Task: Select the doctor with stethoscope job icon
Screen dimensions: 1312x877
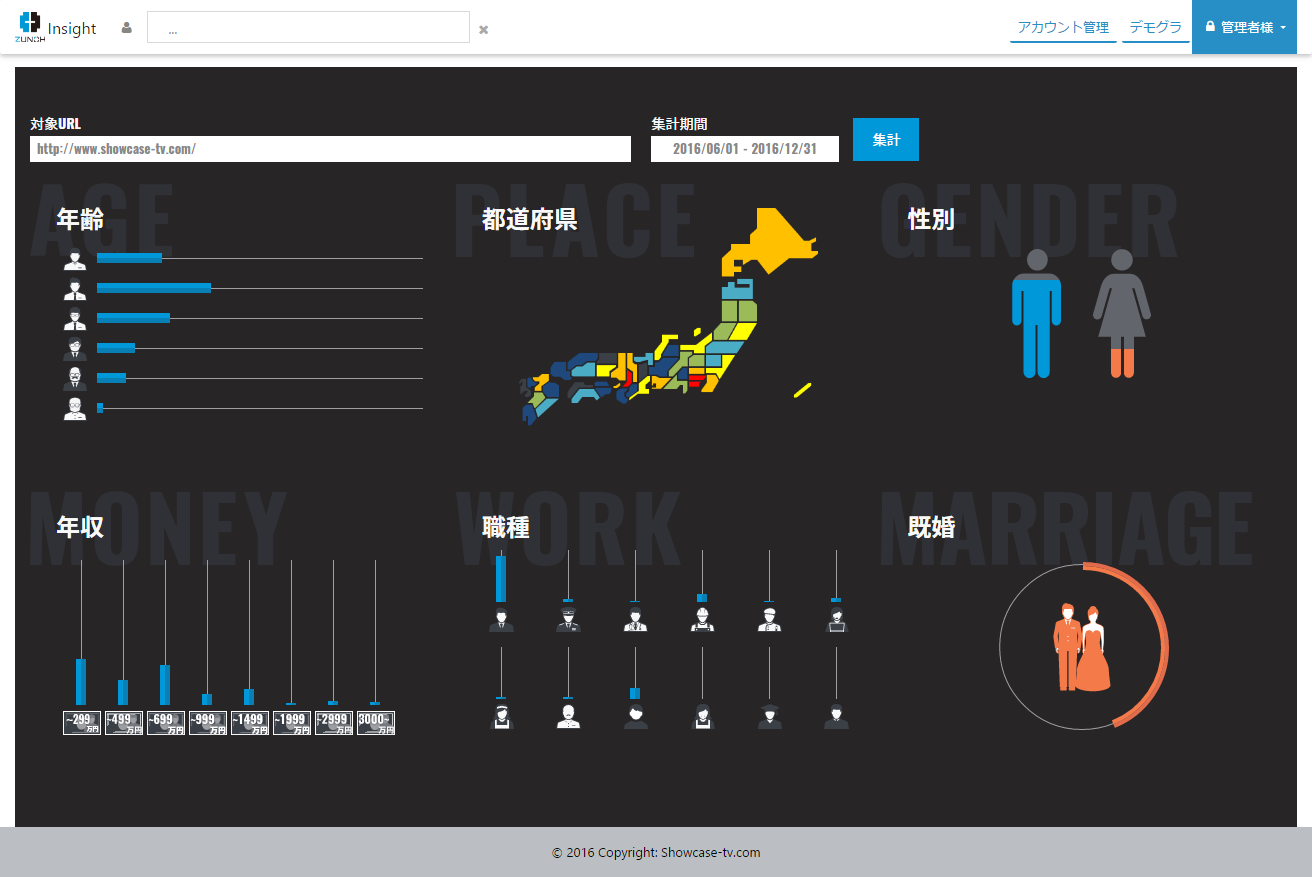Action: click(x=635, y=620)
